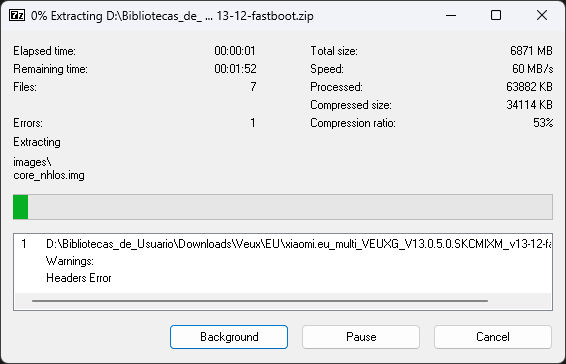The height and width of the screenshot is (364, 566).
Task: Send extraction to Background
Action: 229,337
